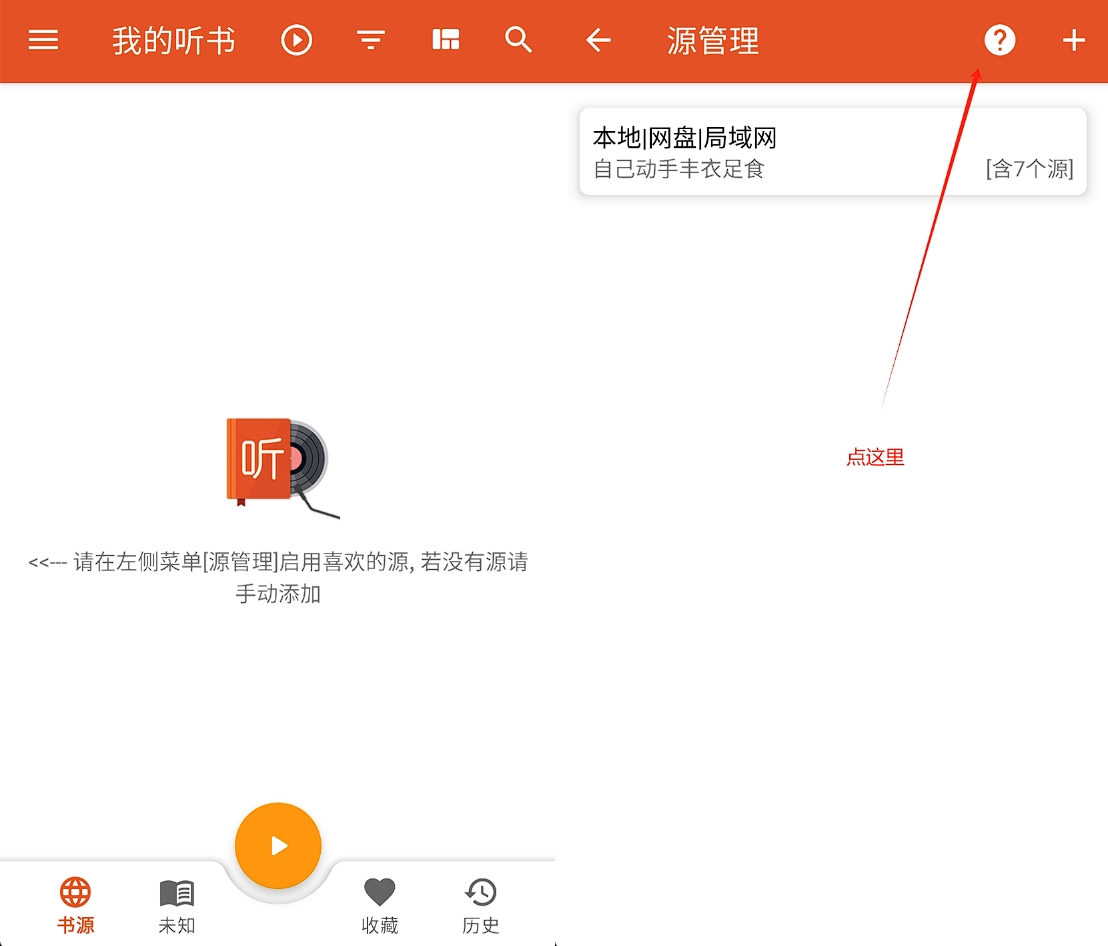The image size is (1108, 946).
Task: Click the history clock icon for 历史
Action: tap(480, 890)
